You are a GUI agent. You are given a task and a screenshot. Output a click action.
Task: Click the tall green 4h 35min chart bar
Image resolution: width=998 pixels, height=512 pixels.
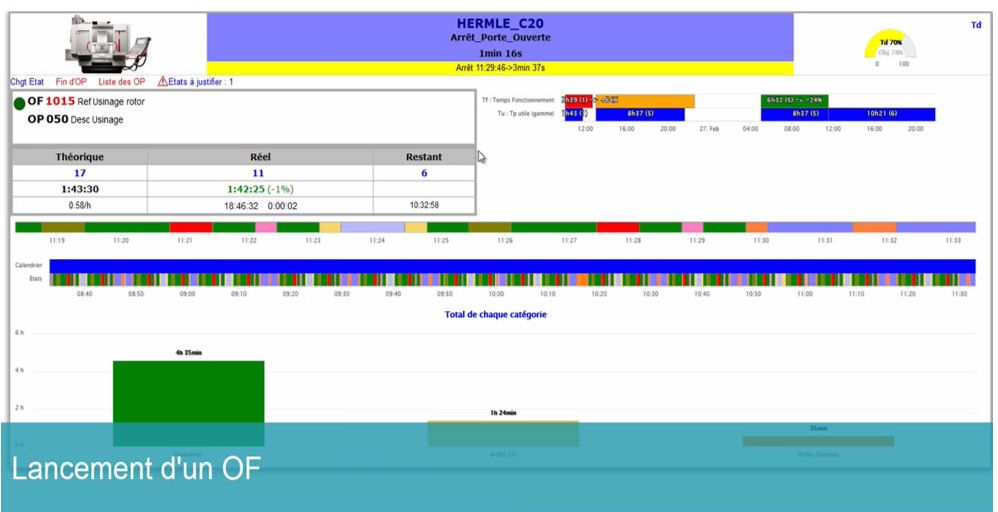tap(188, 402)
